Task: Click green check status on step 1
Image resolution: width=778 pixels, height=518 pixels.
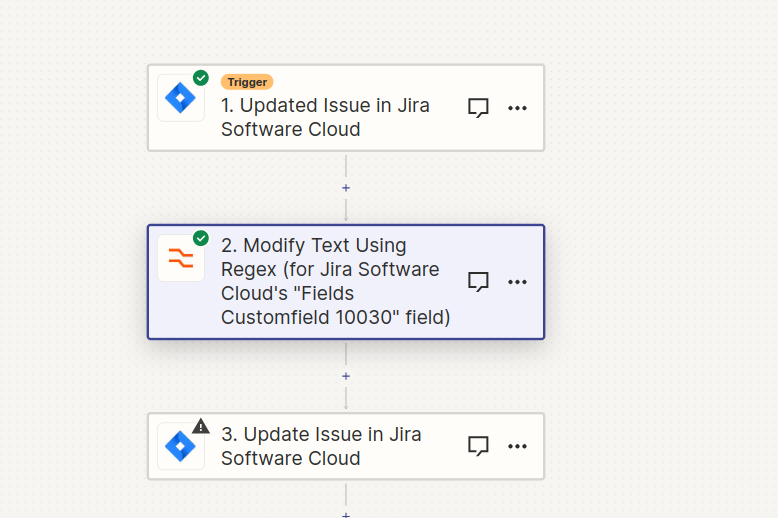Action: pos(201,78)
